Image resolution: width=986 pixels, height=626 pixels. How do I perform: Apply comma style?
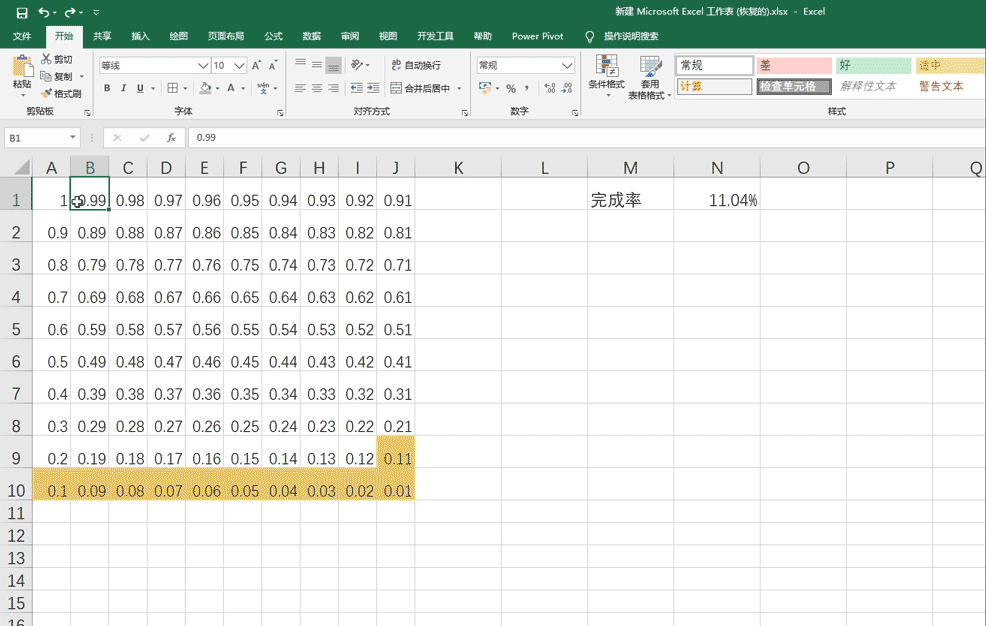[527, 89]
